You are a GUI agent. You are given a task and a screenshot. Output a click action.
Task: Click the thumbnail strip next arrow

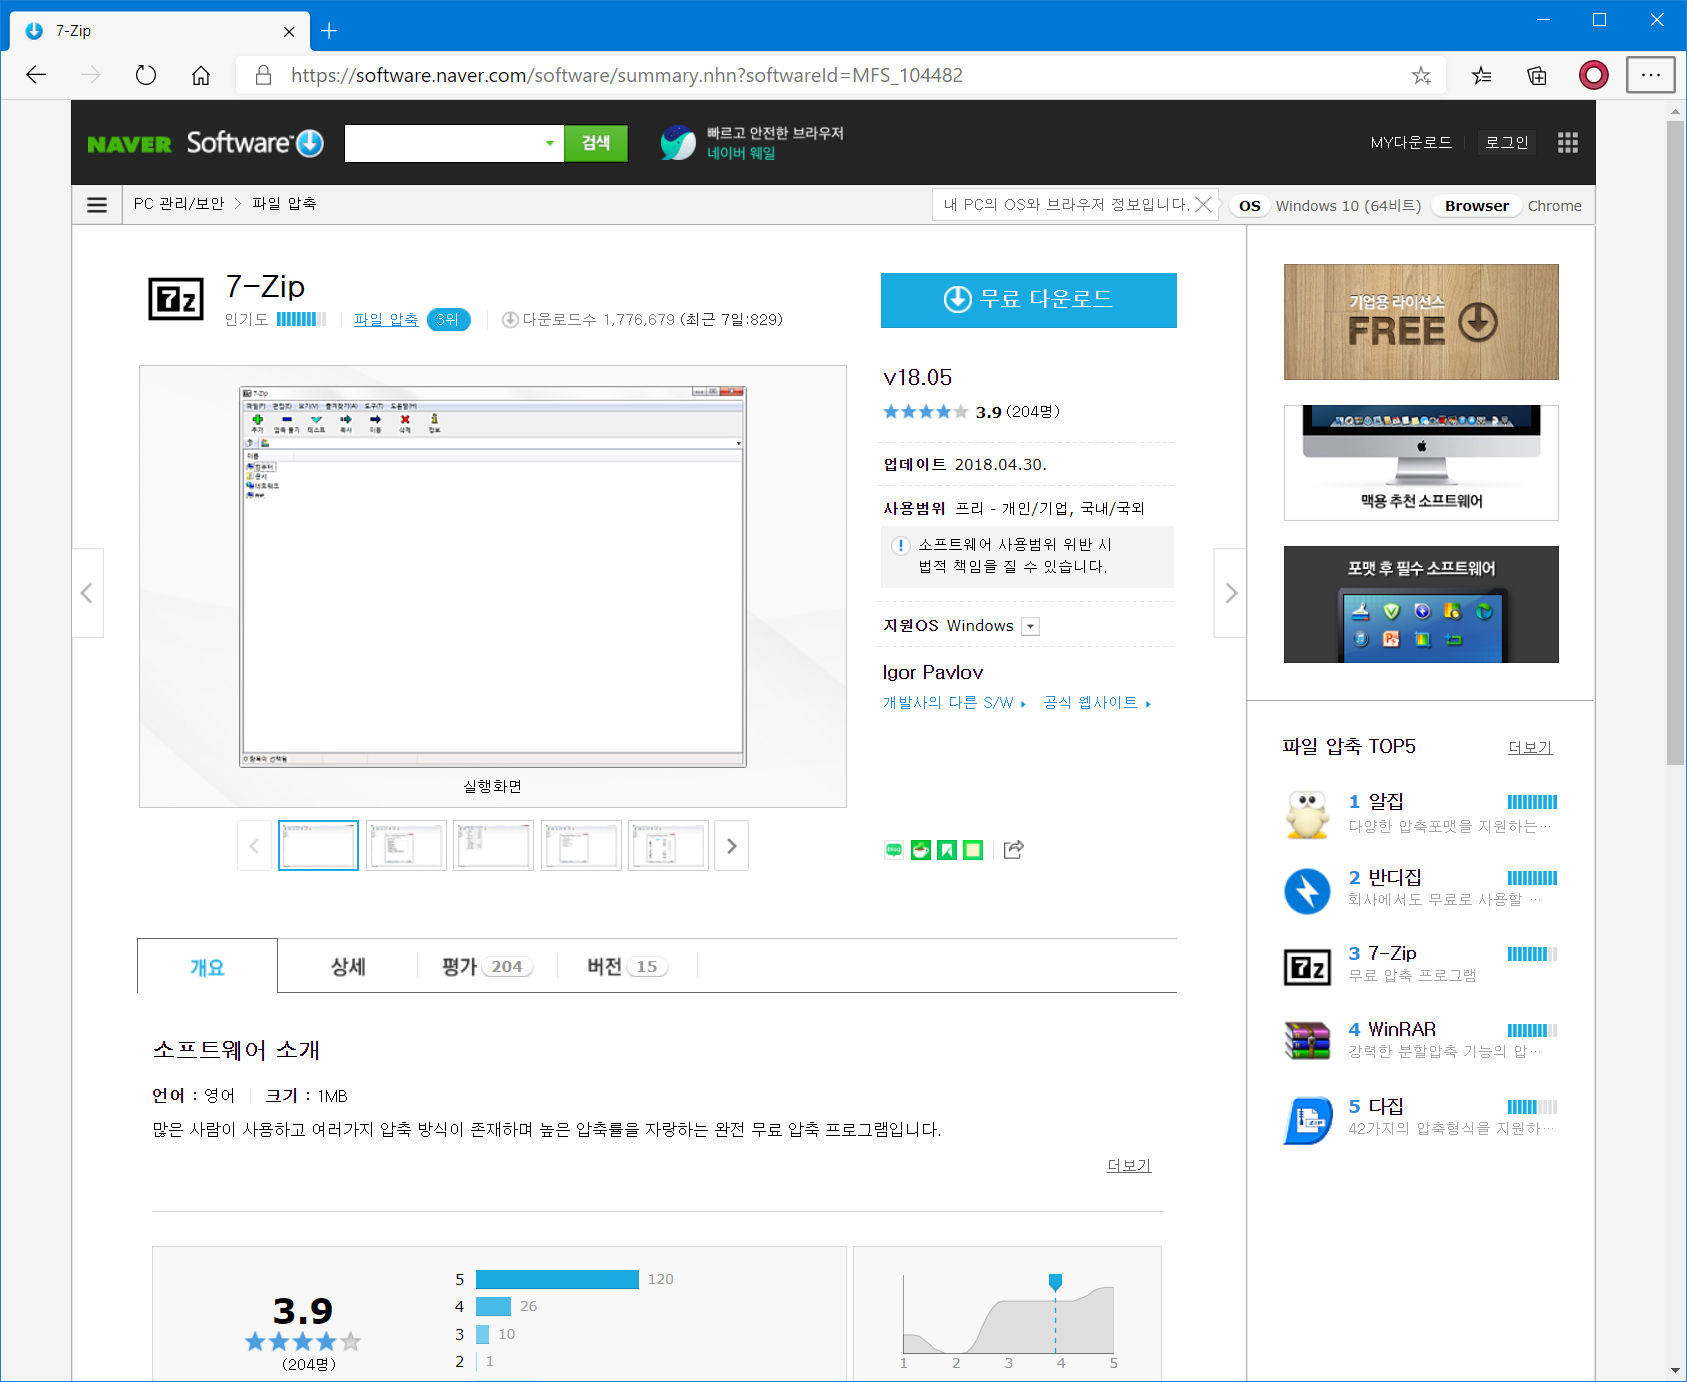(732, 846)
